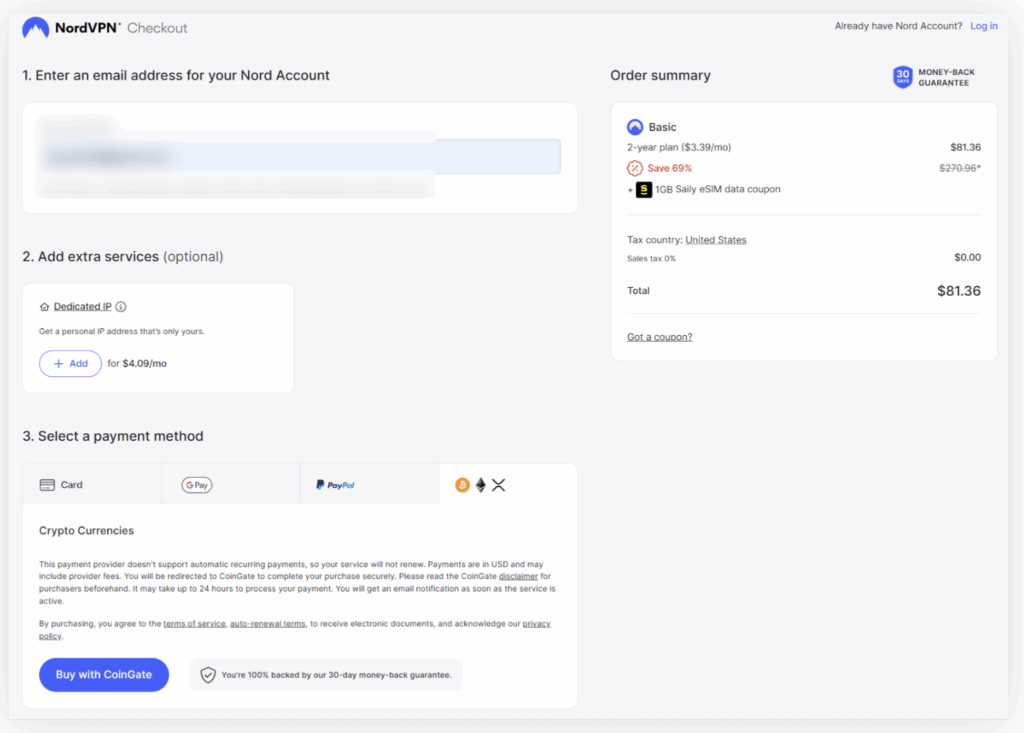Screen dimensions: 1024x733
Task: Select the Google Pay payment tab
Action: pos(231,484)
